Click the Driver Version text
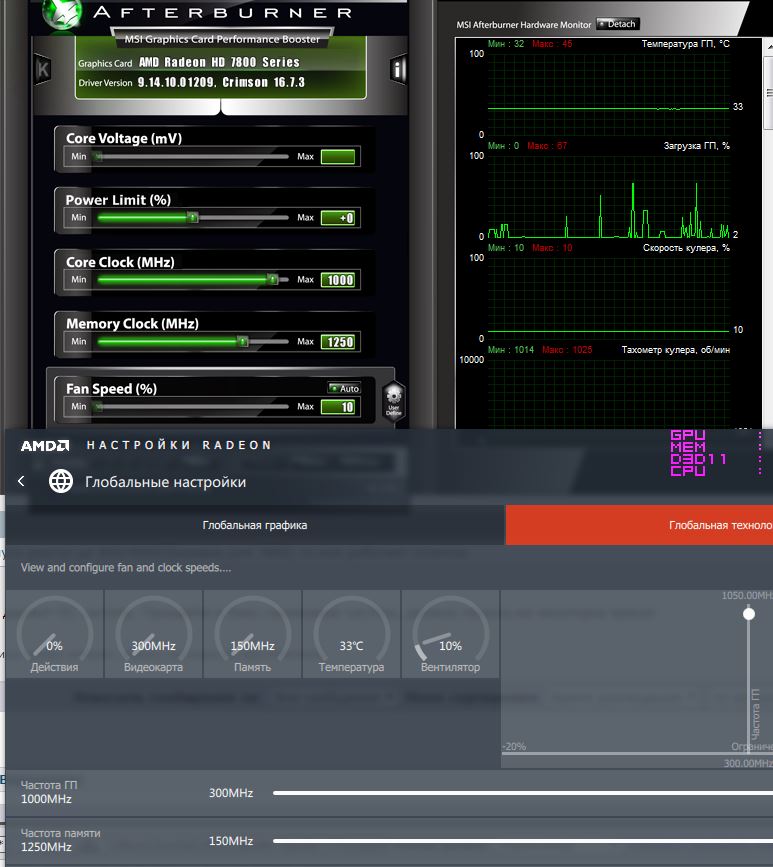The height and width of the screenshot is (867, 773). click(191, 82)
